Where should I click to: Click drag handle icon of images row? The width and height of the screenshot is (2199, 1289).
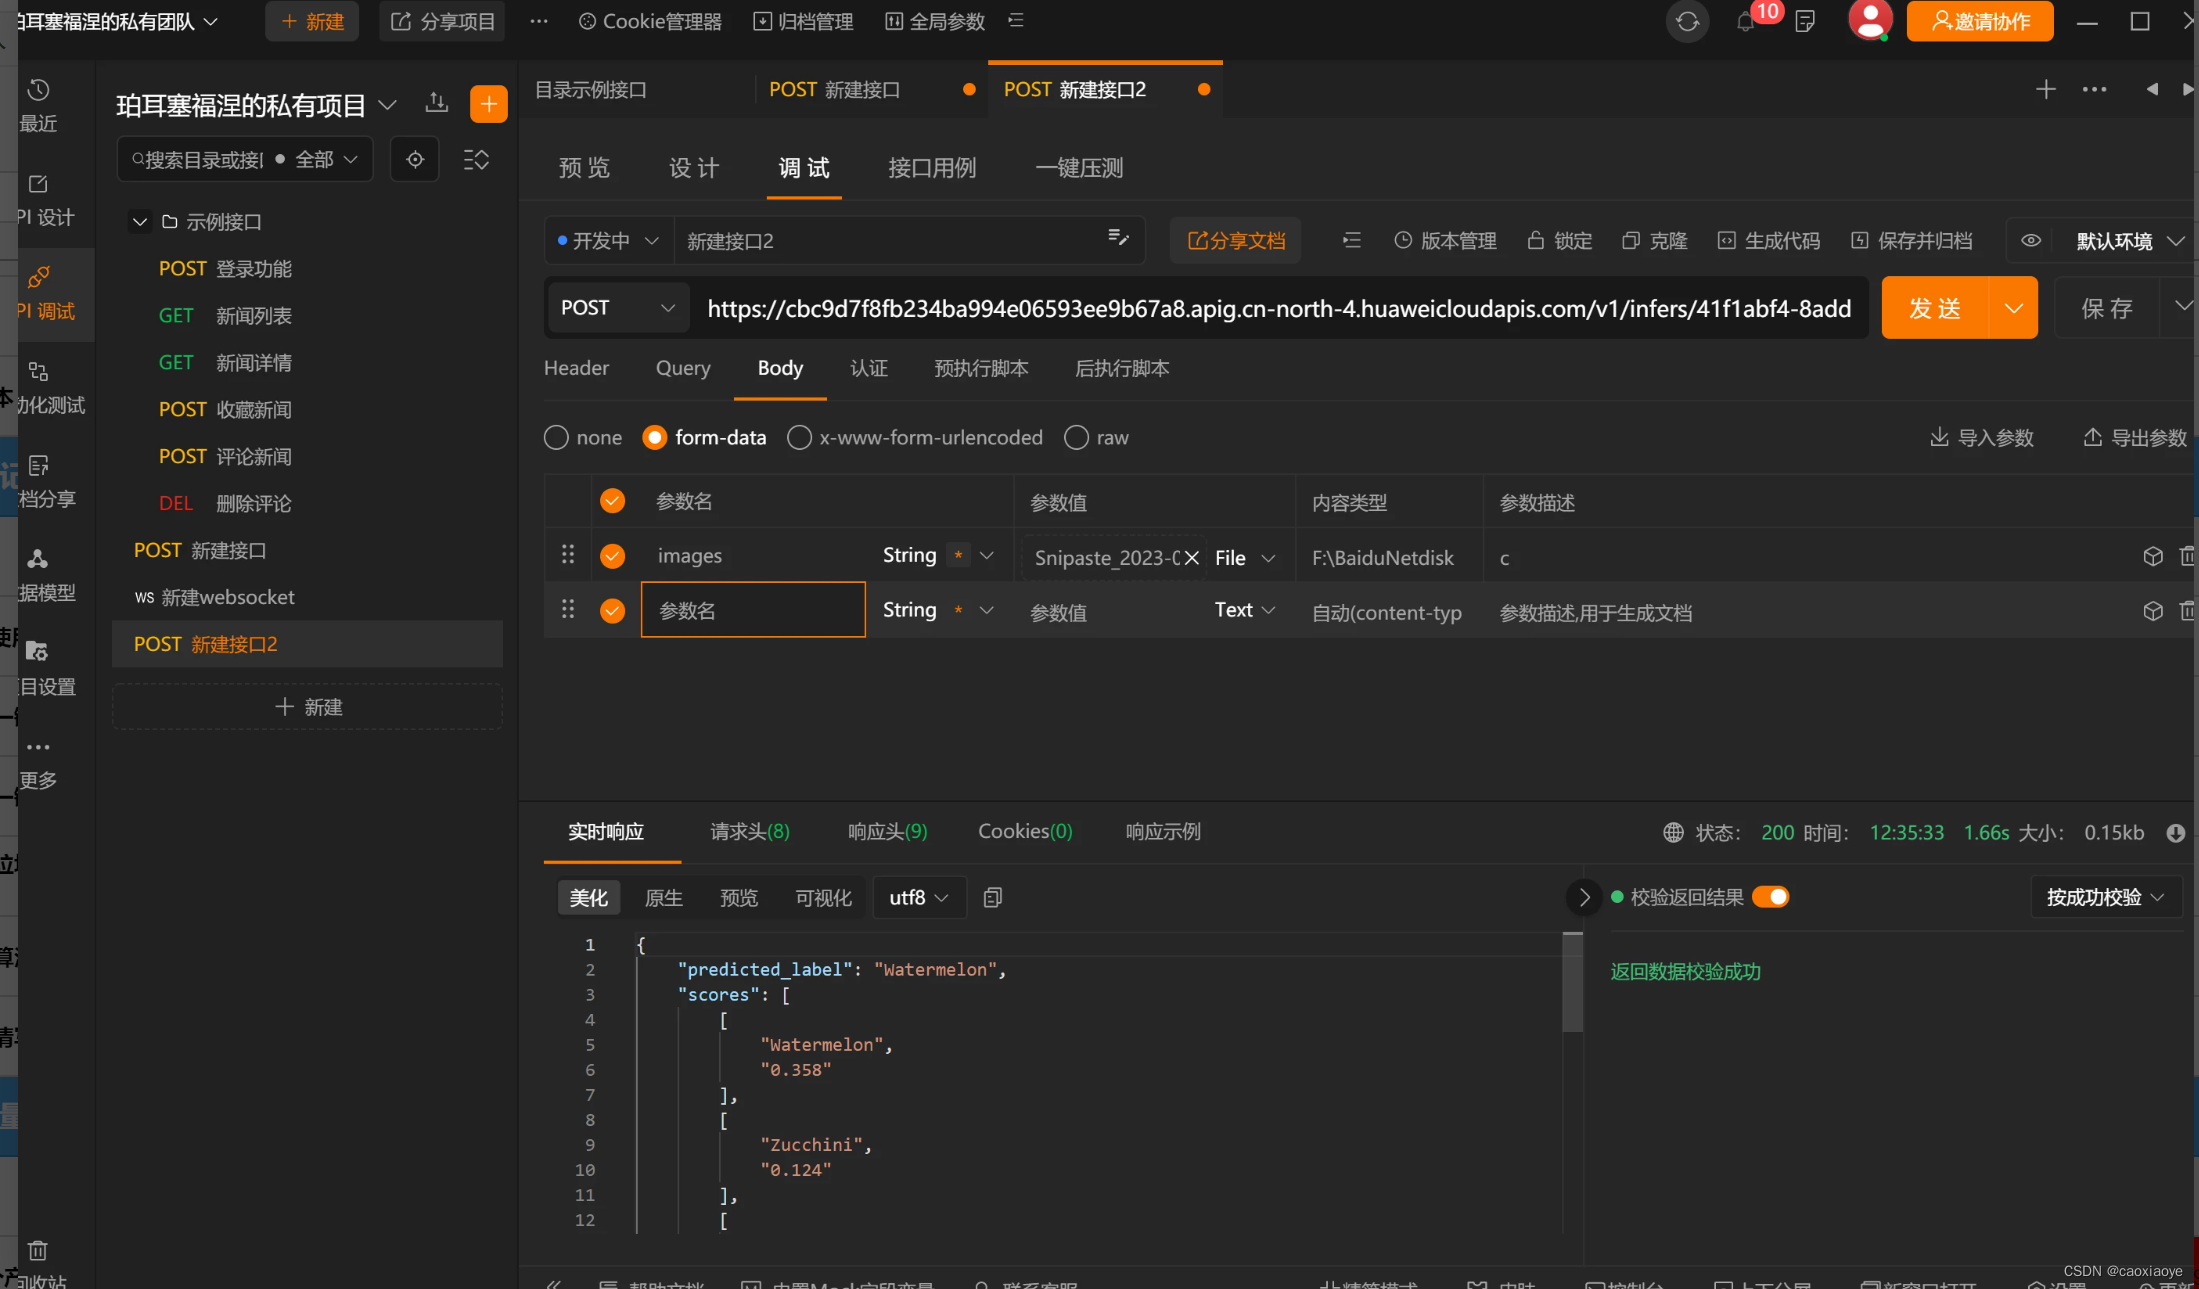(x=567, y=554)
